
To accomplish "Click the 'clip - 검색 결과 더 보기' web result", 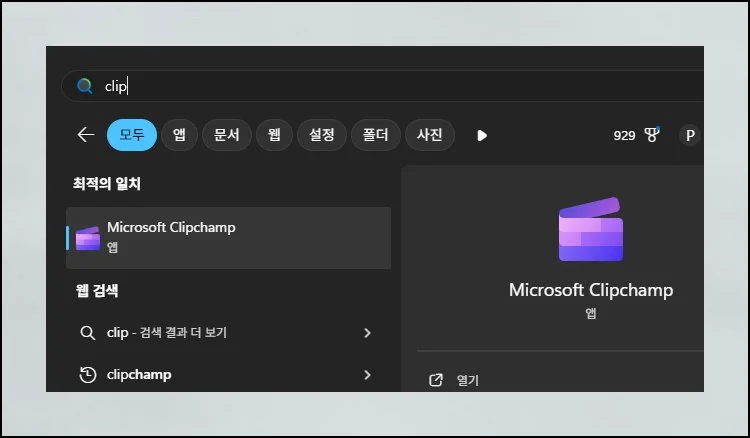I will tap(228, 332).
